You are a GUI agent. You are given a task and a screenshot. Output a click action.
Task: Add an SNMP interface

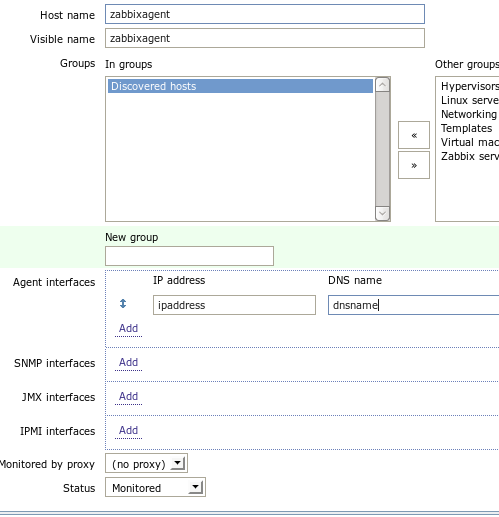128,362
